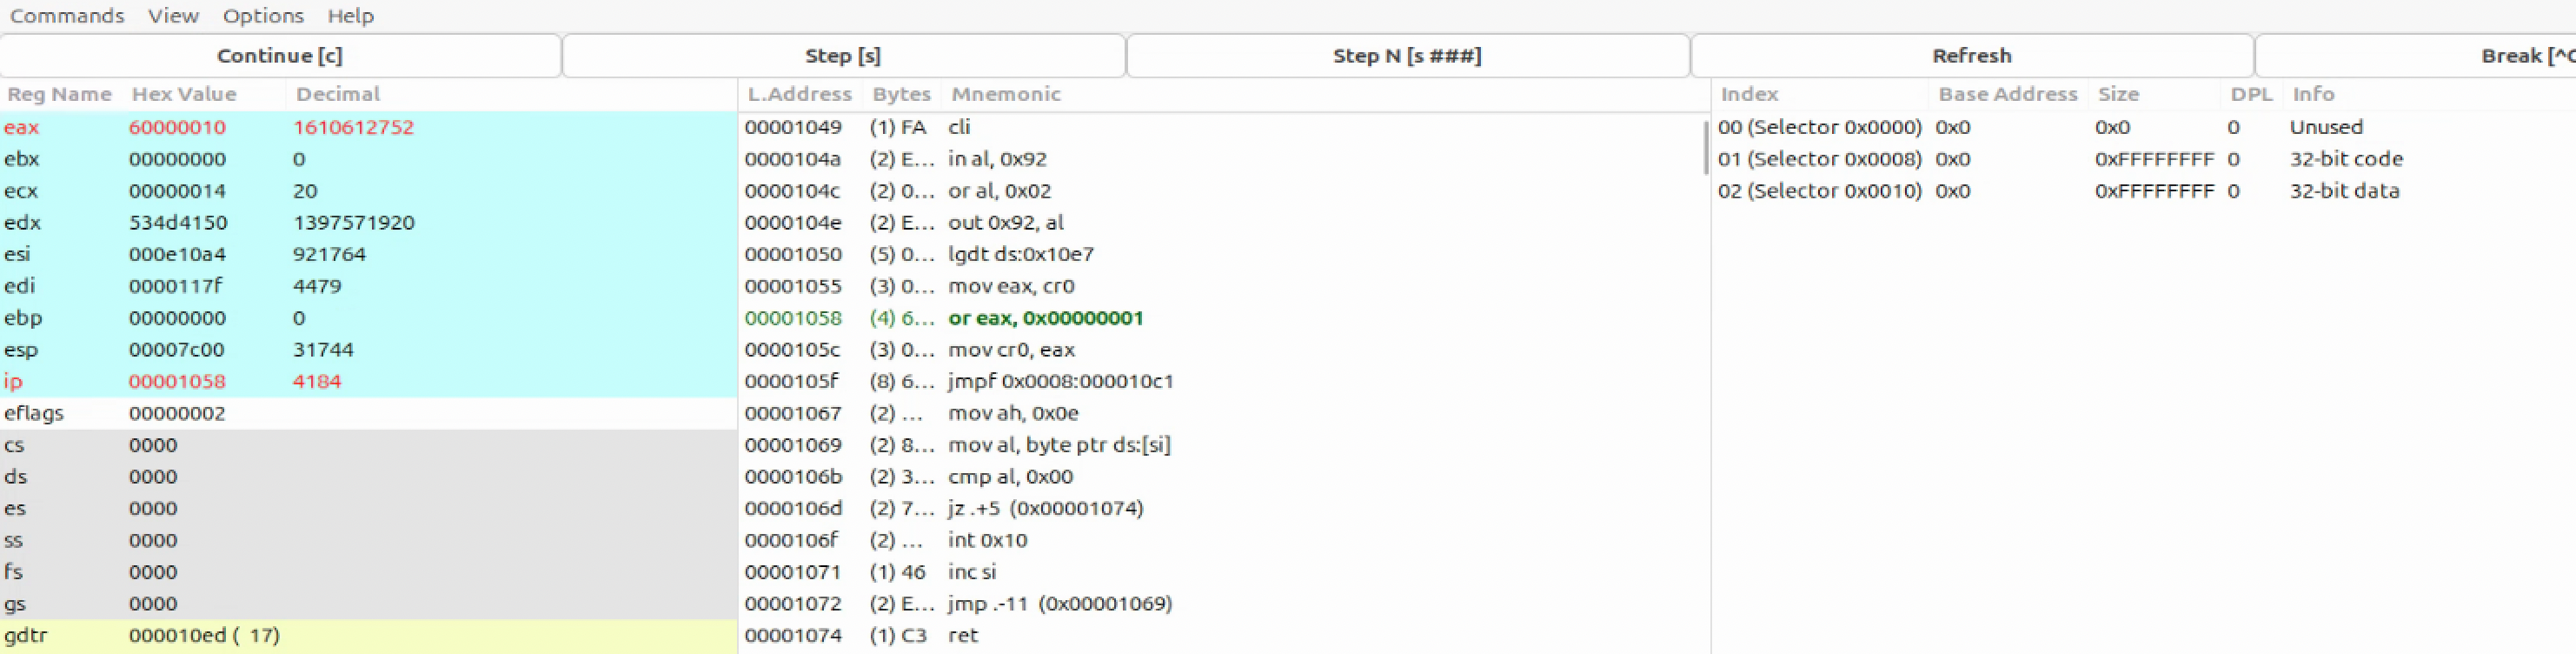The image size is (2576, 654).
Task: Click the Step N [s ###] button
Action: pyautogui.click(x=1407, y=56)
